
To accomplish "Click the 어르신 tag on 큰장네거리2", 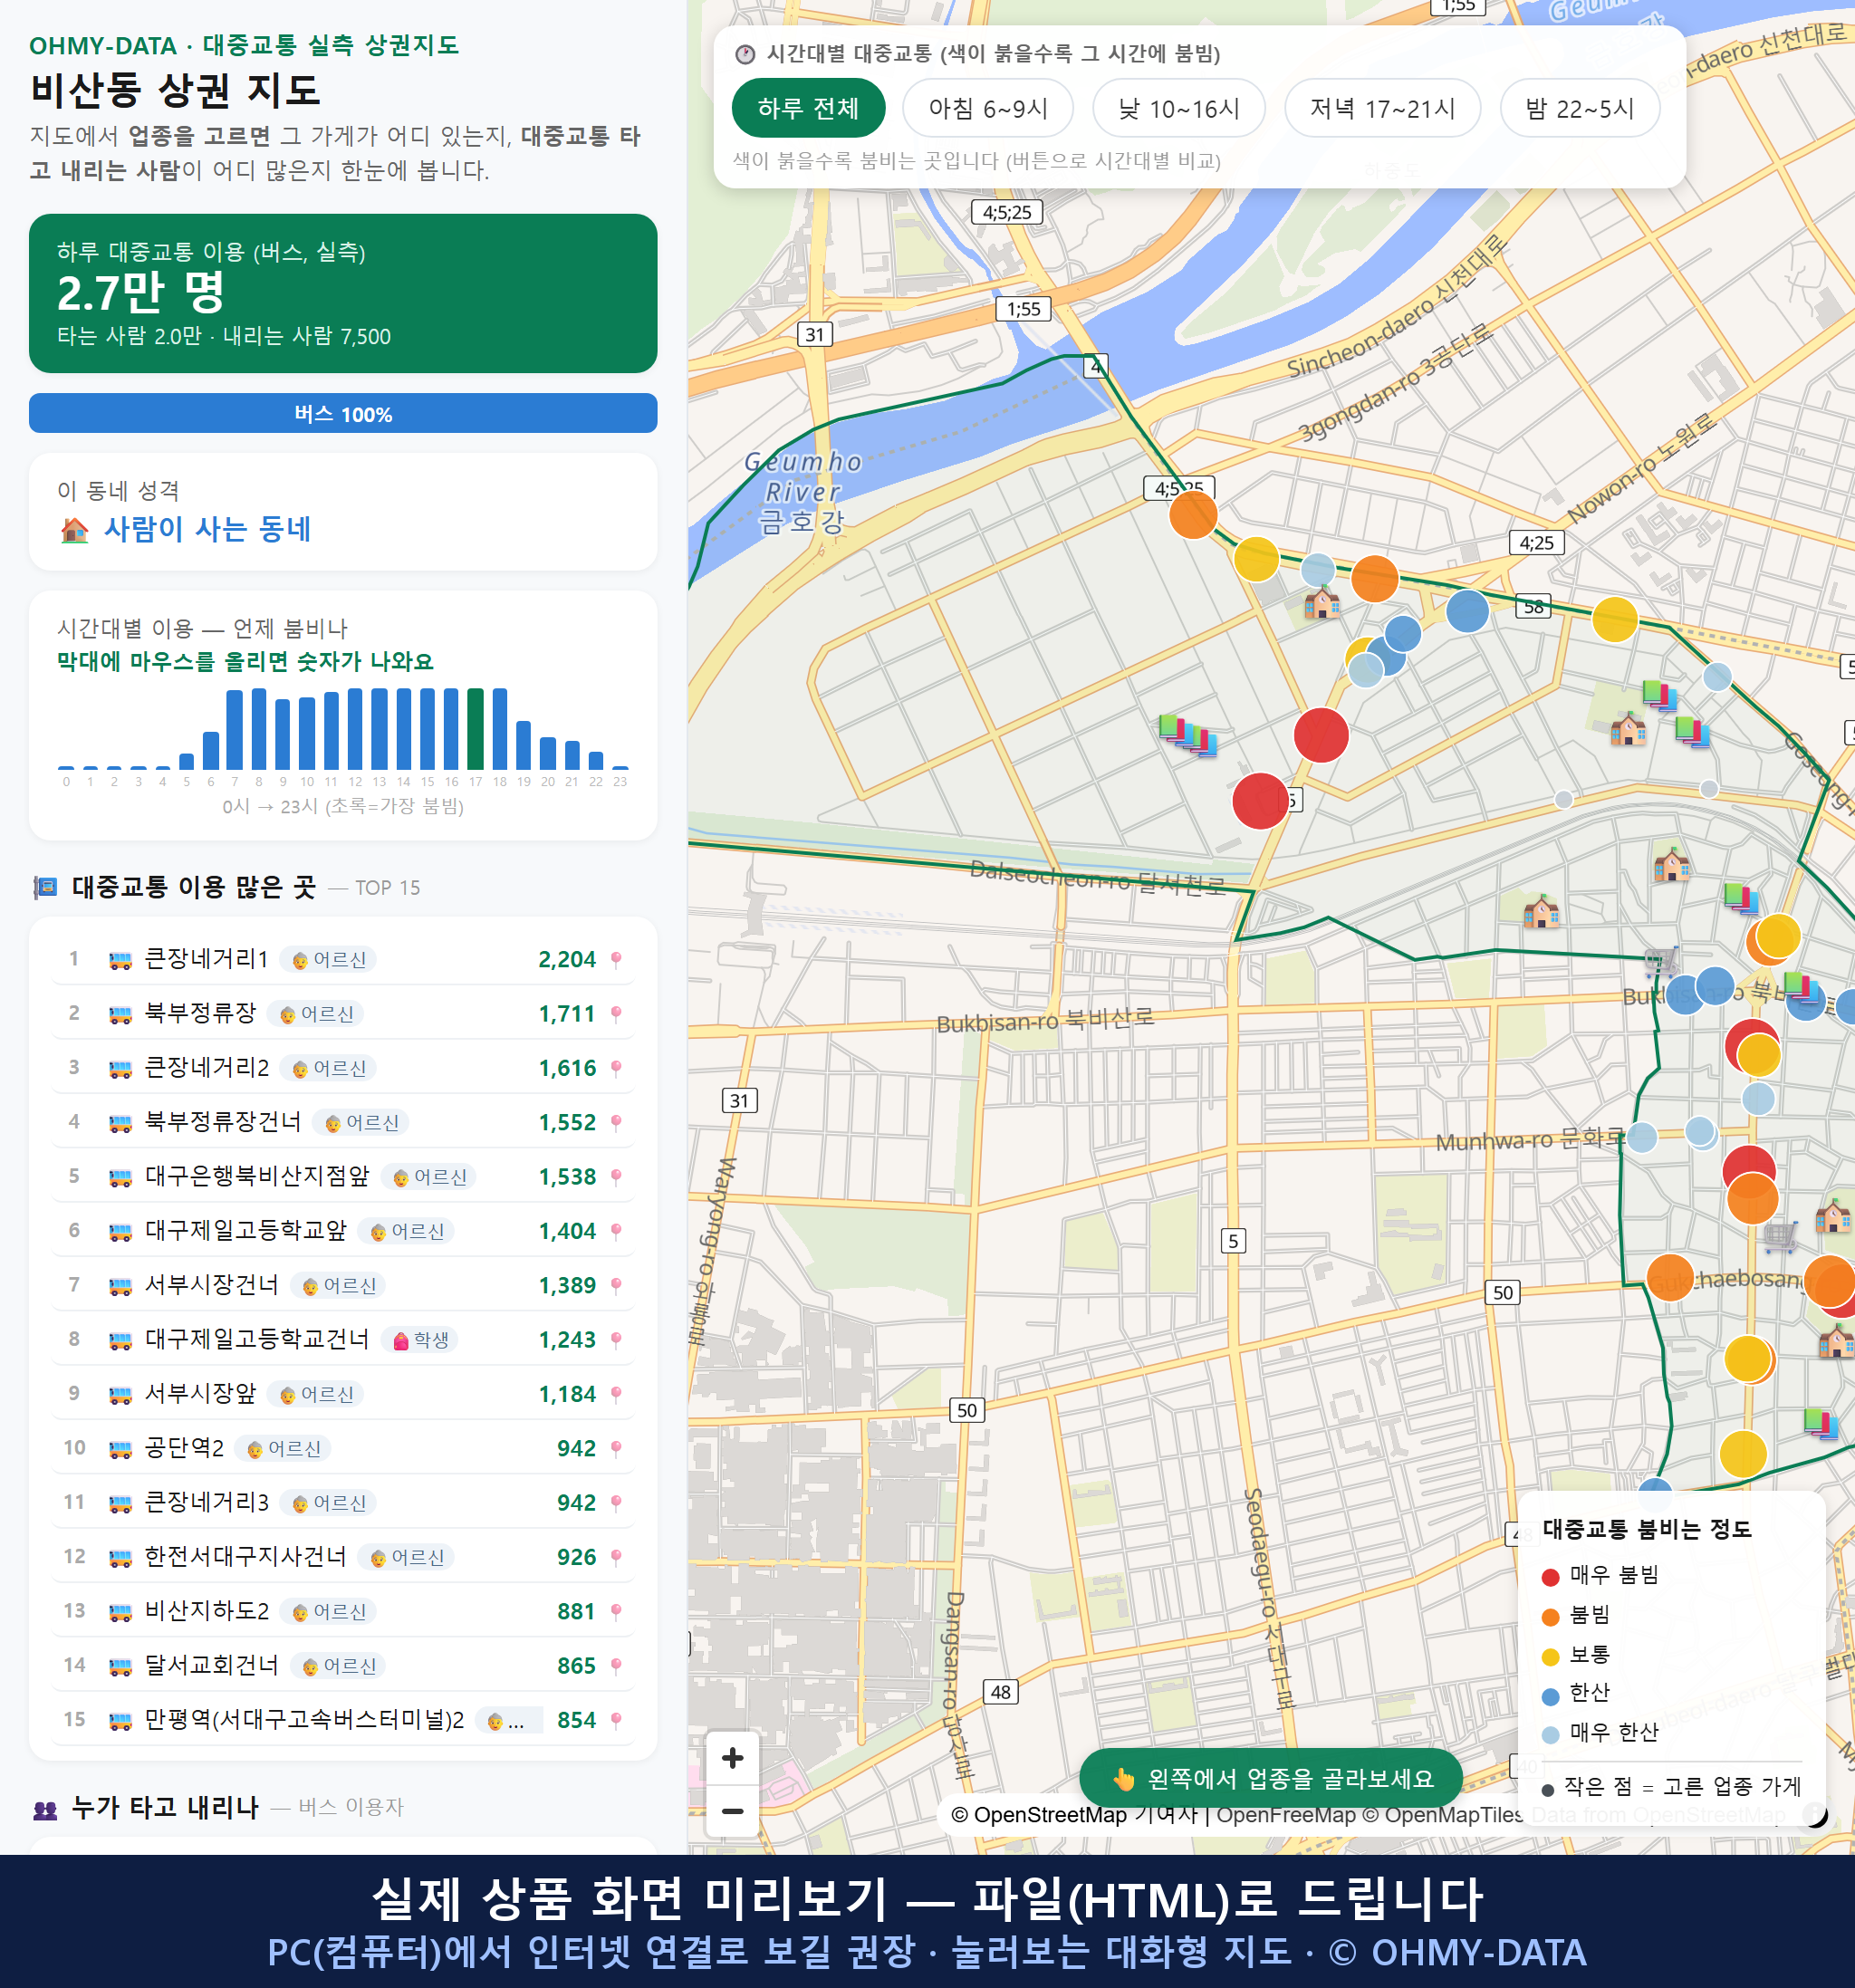I will [329, 1068].
